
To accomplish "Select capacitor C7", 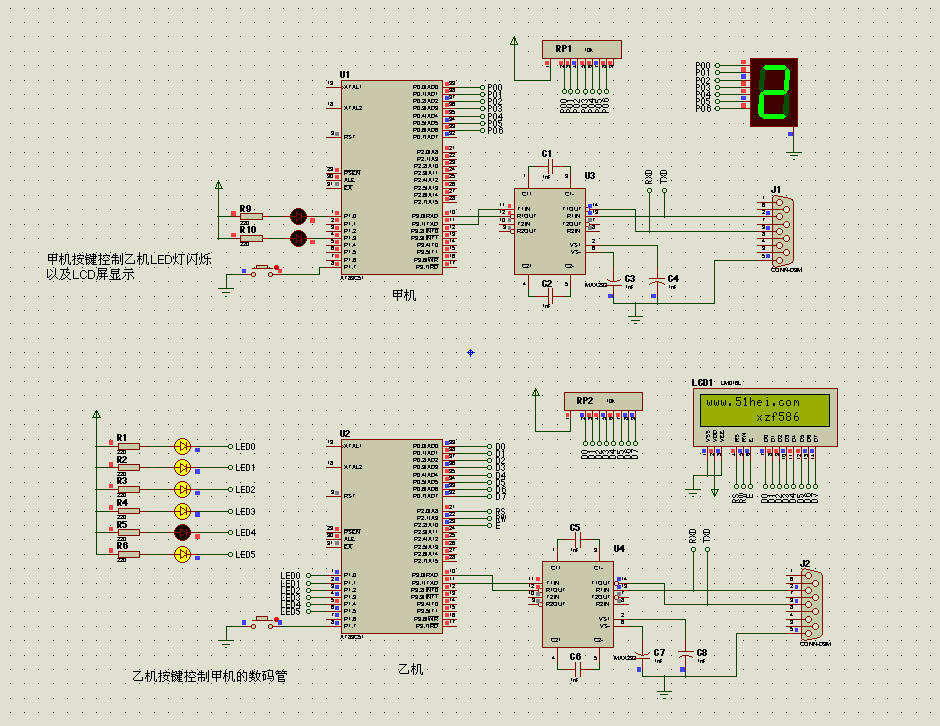I will [643, 654].
